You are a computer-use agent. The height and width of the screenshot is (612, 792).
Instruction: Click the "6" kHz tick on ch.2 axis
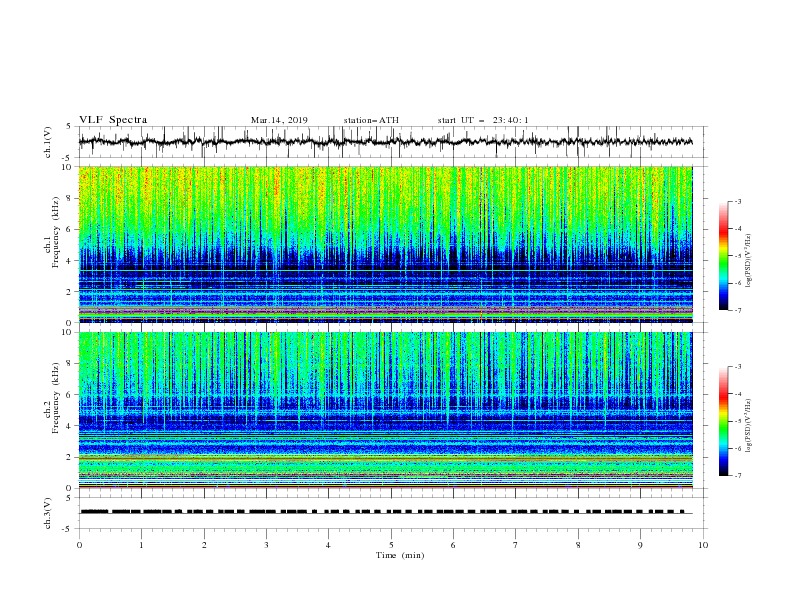coord(70,395)
